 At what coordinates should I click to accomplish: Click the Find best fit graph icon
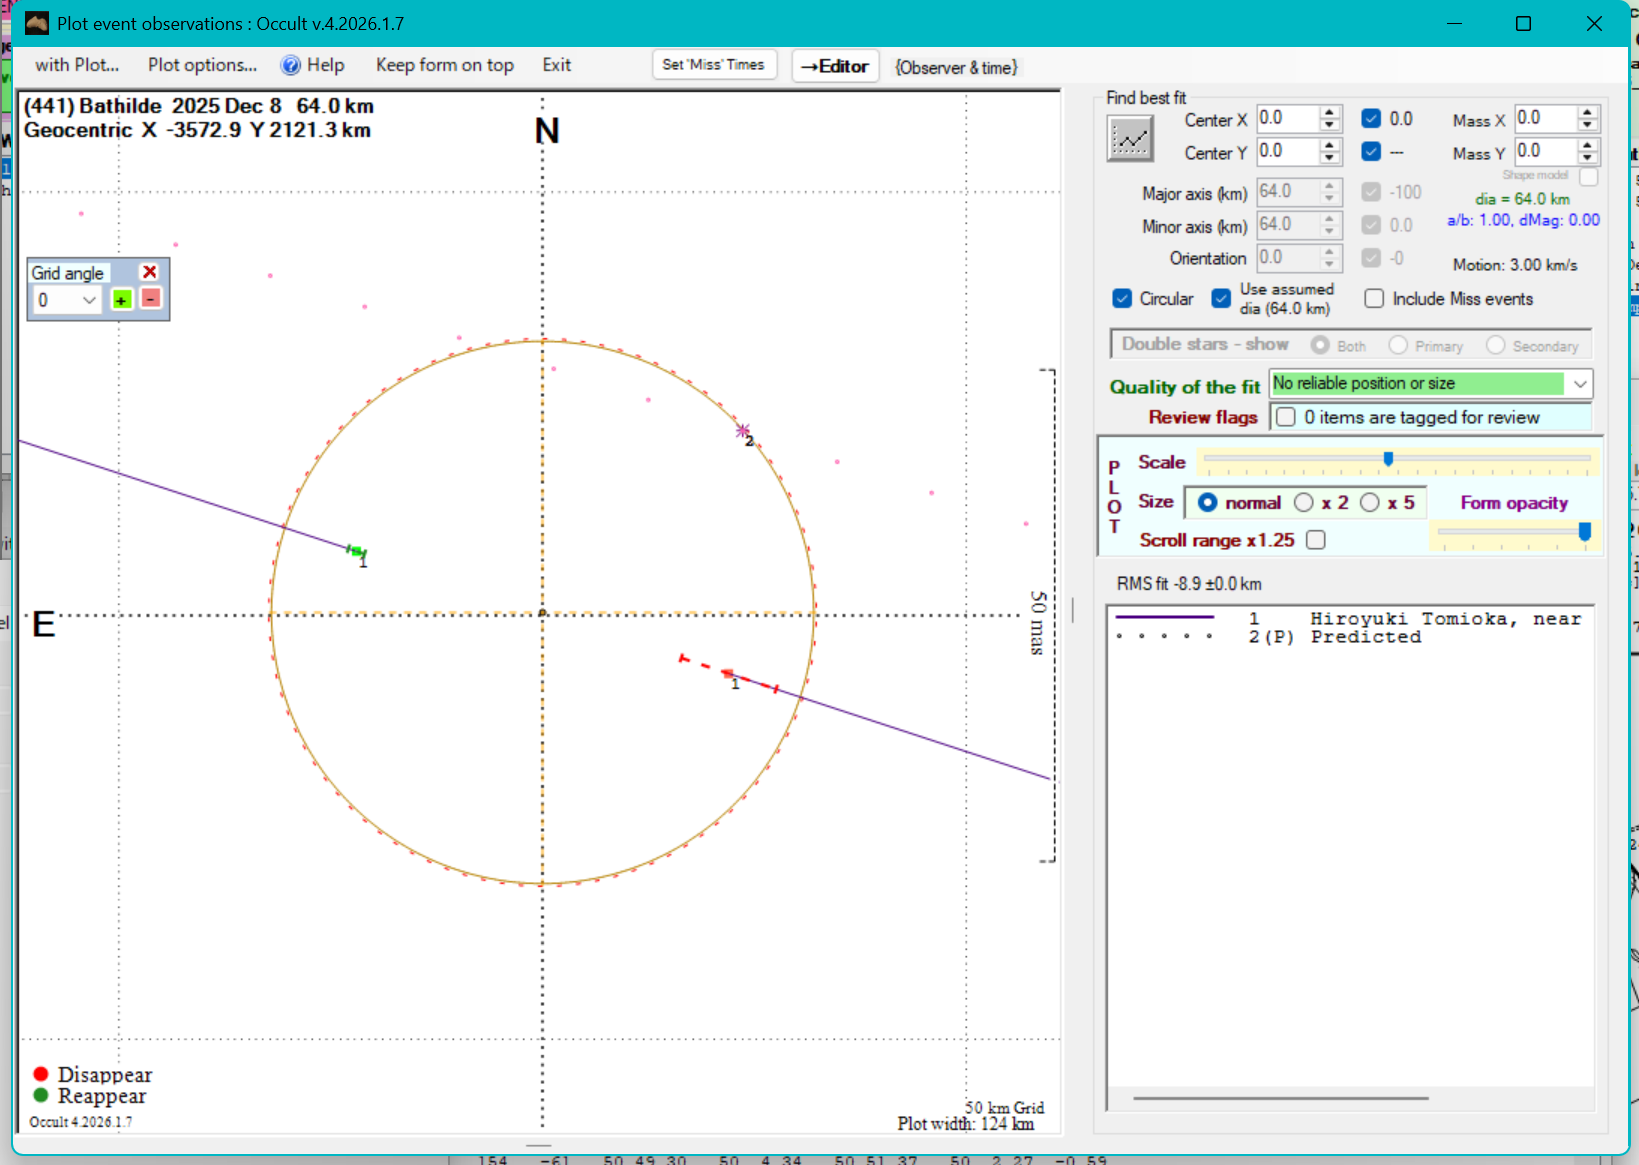click(x=1130, y=138)
